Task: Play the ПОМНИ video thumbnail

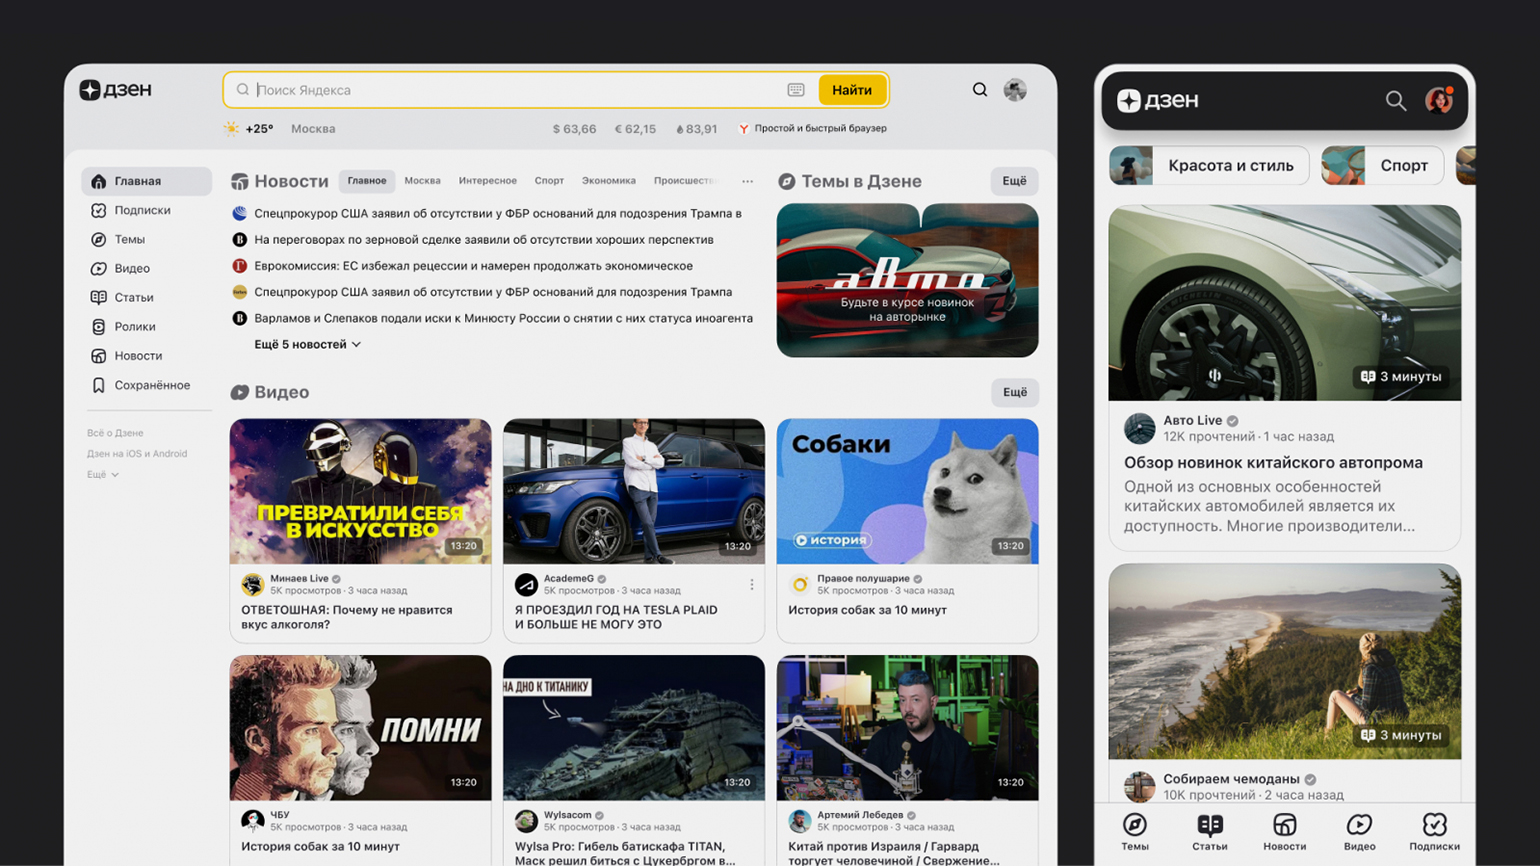Action: (360, 728)
